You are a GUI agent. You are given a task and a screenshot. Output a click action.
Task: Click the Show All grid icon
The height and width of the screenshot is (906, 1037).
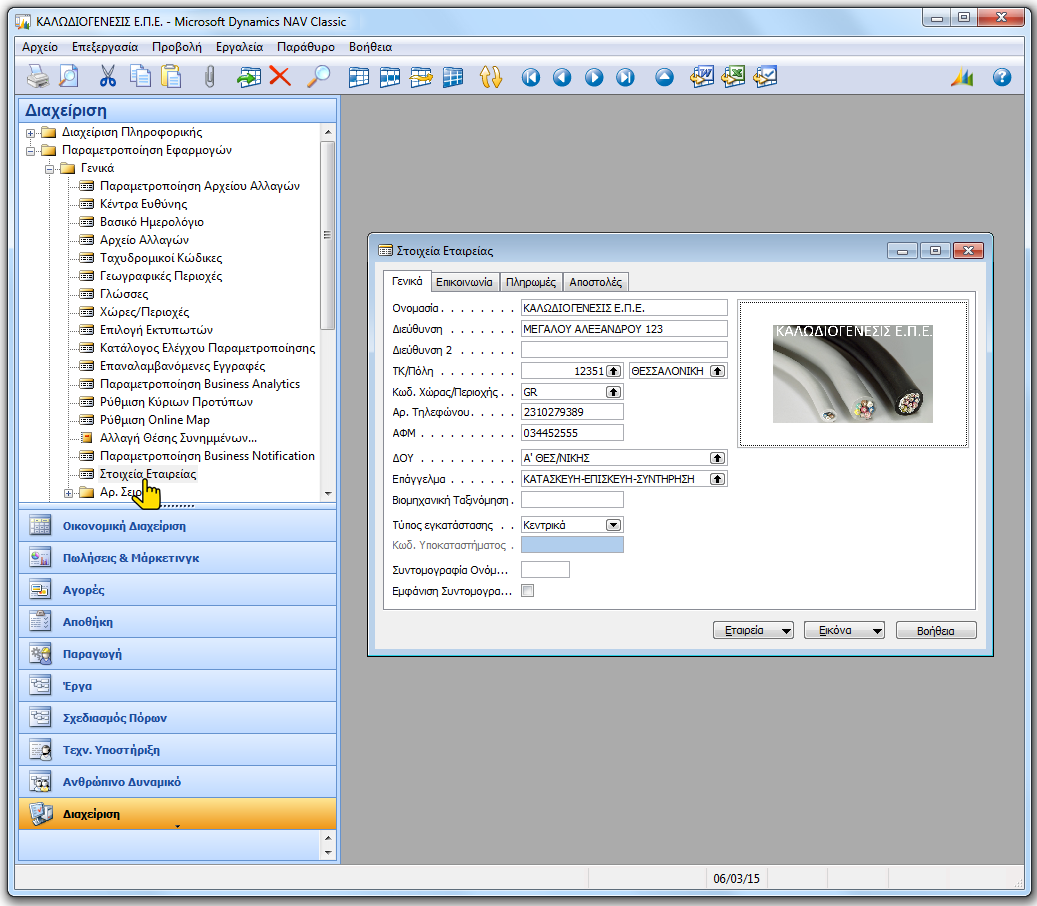coord(452,77)
